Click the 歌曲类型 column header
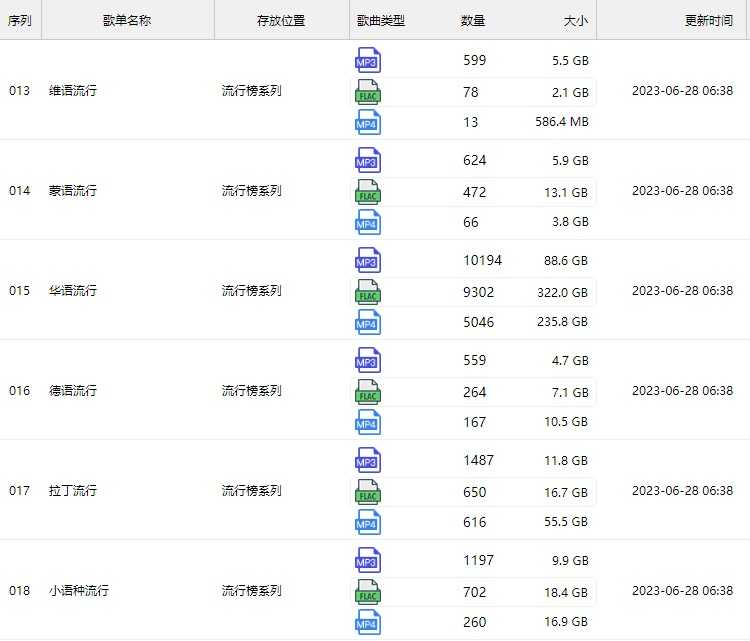Image resolution: width=750 pixels, height=641 pixels. tap(381, 21)
